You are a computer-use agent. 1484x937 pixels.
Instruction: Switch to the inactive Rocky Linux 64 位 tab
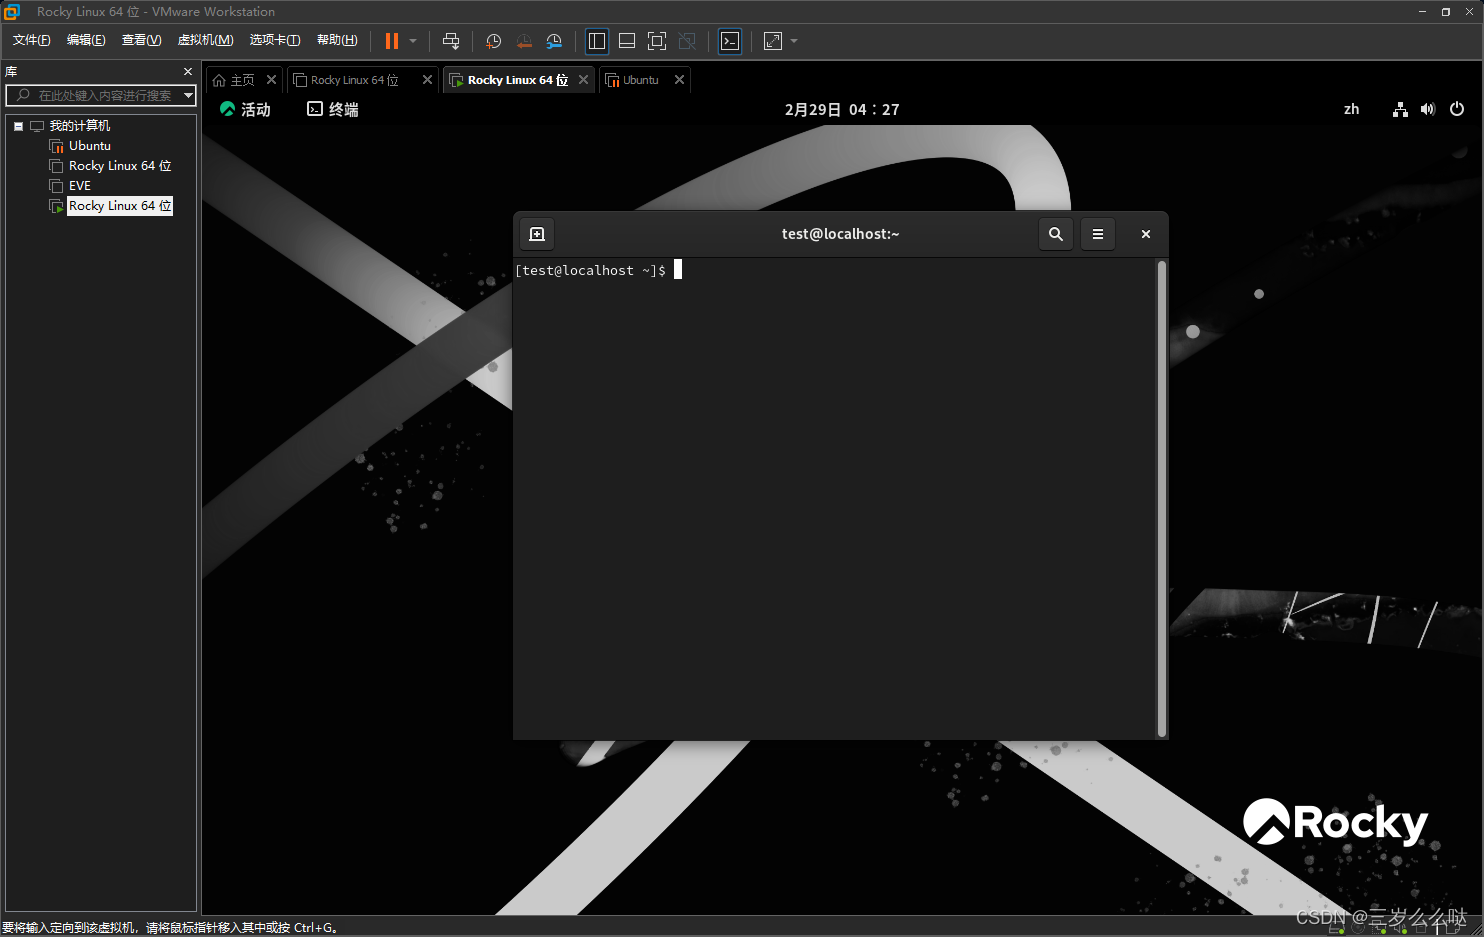coord(354,80)
